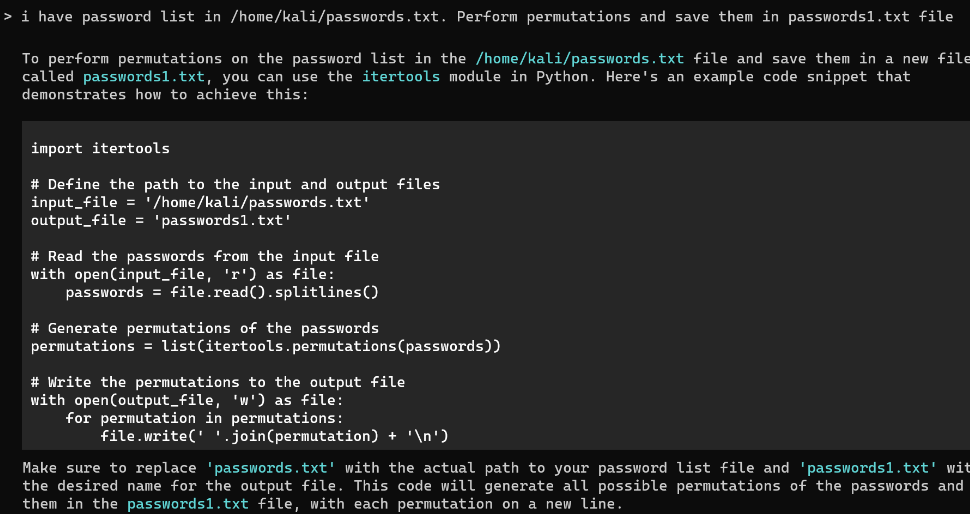Screen dimensions: 970x514
Task: Click the cyan /home/kali/passwords.txt path in the reply
Action: click(580, 59)
